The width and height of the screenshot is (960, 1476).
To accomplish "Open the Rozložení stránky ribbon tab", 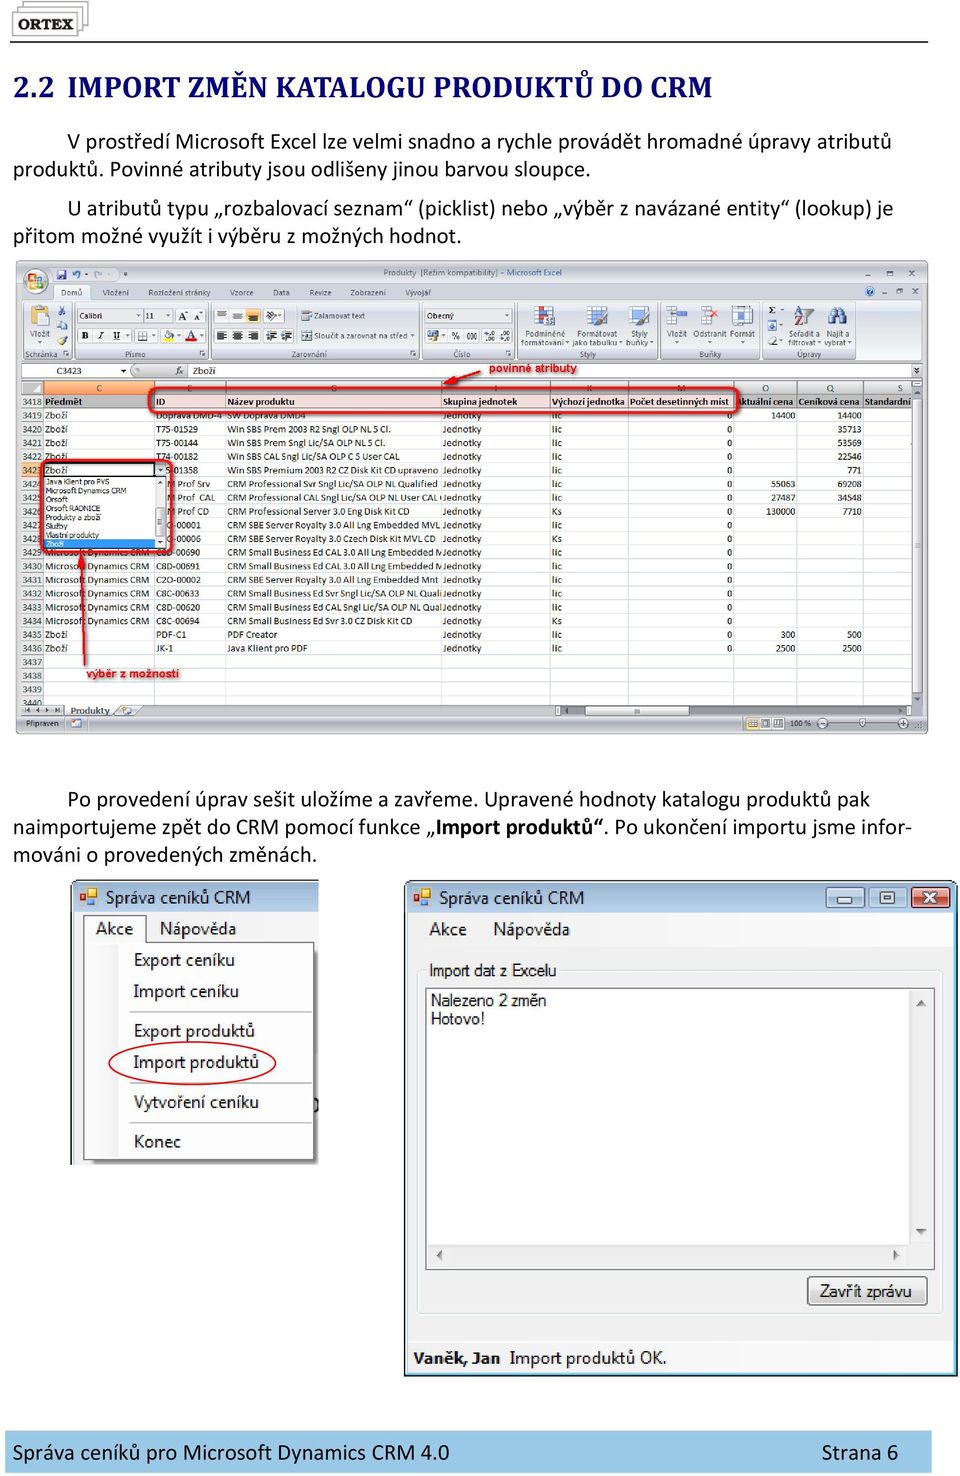I will (179, 293).
